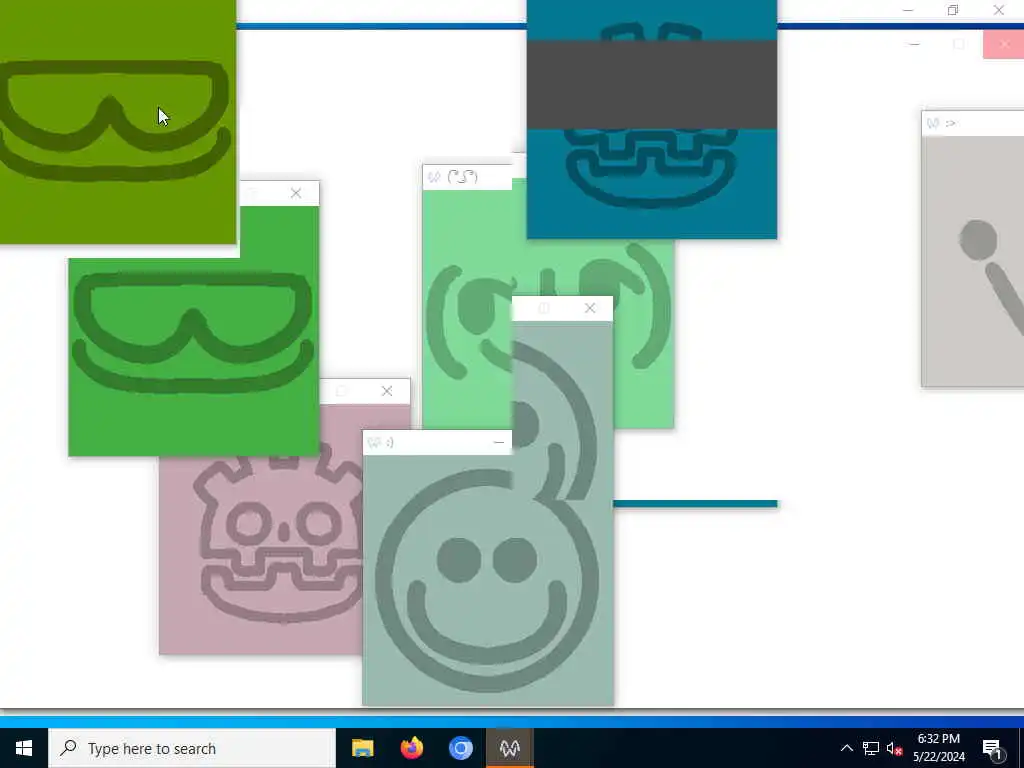This screenshot has height=768, width=1024.
Task: Close the green sunglasses window
Action: [296, 193]
